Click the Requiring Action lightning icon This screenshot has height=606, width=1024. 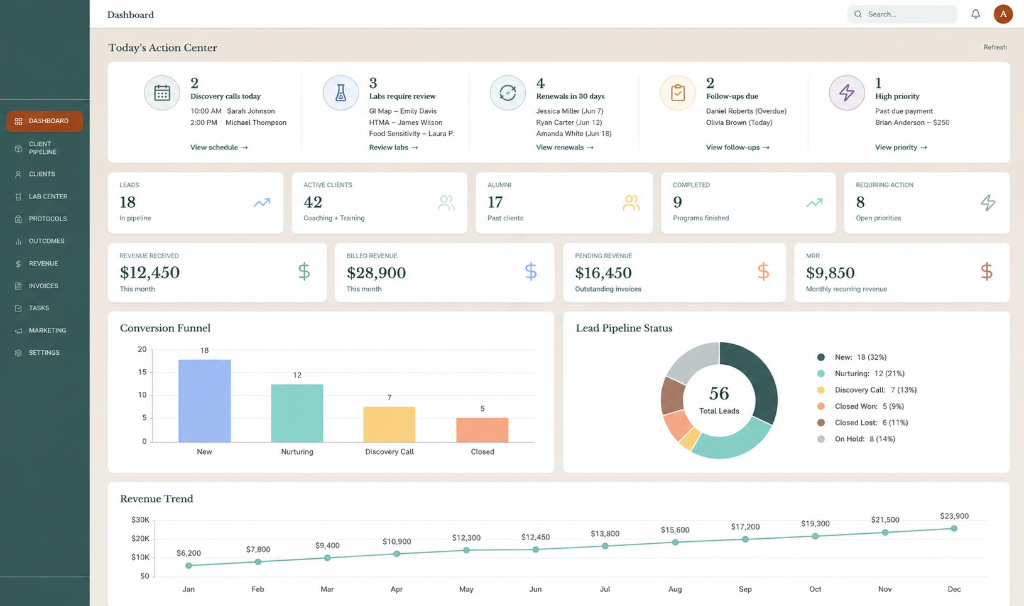(988, 202)
